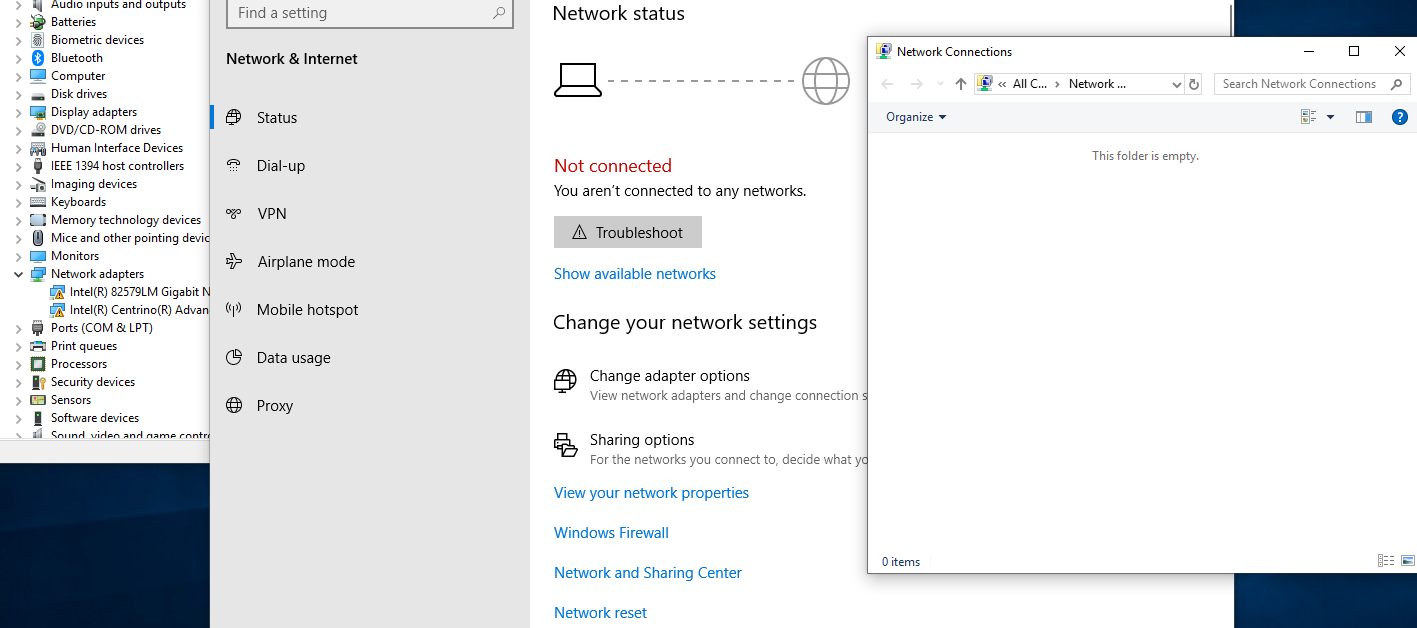The image size is (1417, 628).
Task: Open the Airplane mode settings page
Action: tap(370, 261)
